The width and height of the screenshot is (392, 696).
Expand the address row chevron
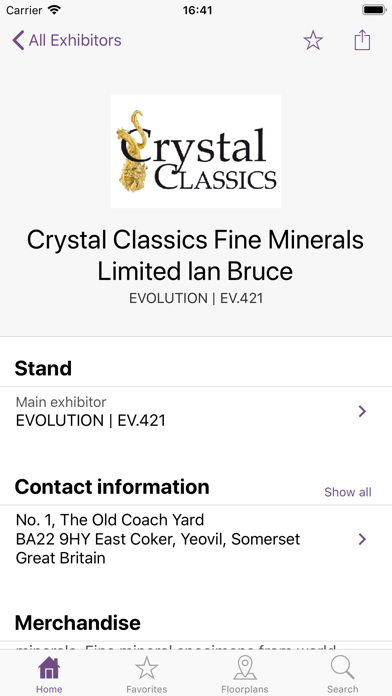click(362, 539)
